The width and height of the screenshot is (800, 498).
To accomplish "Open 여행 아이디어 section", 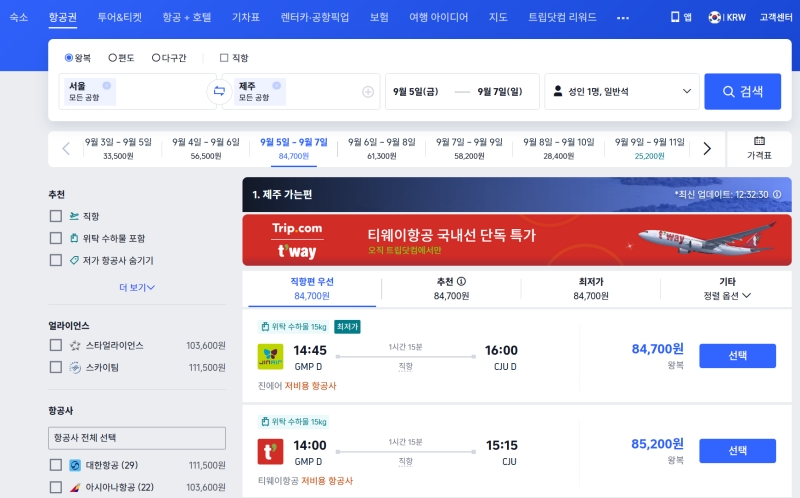I will pos(439,17).
